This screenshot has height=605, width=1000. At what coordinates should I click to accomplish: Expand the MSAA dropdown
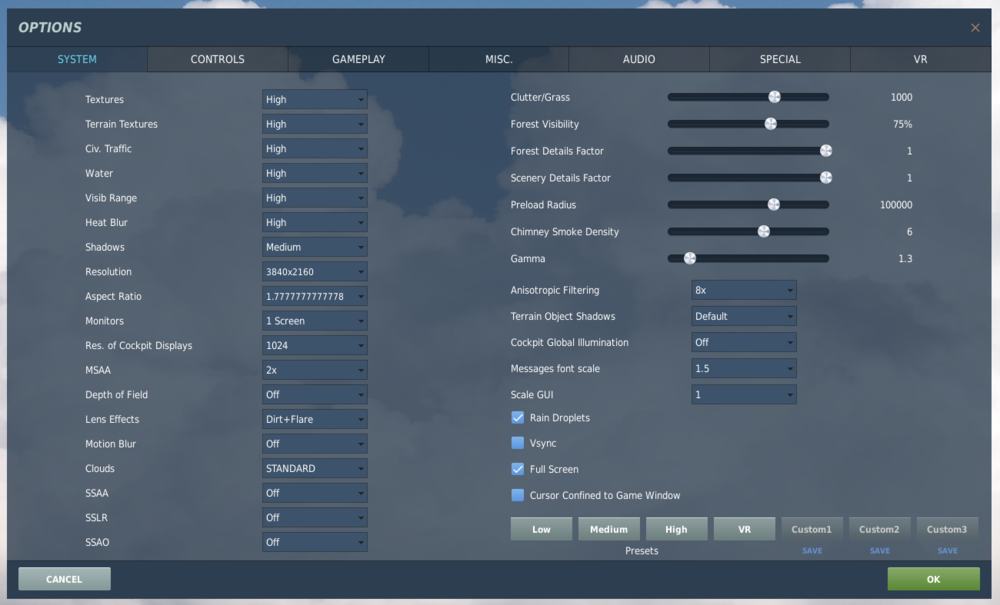[314, 370]
